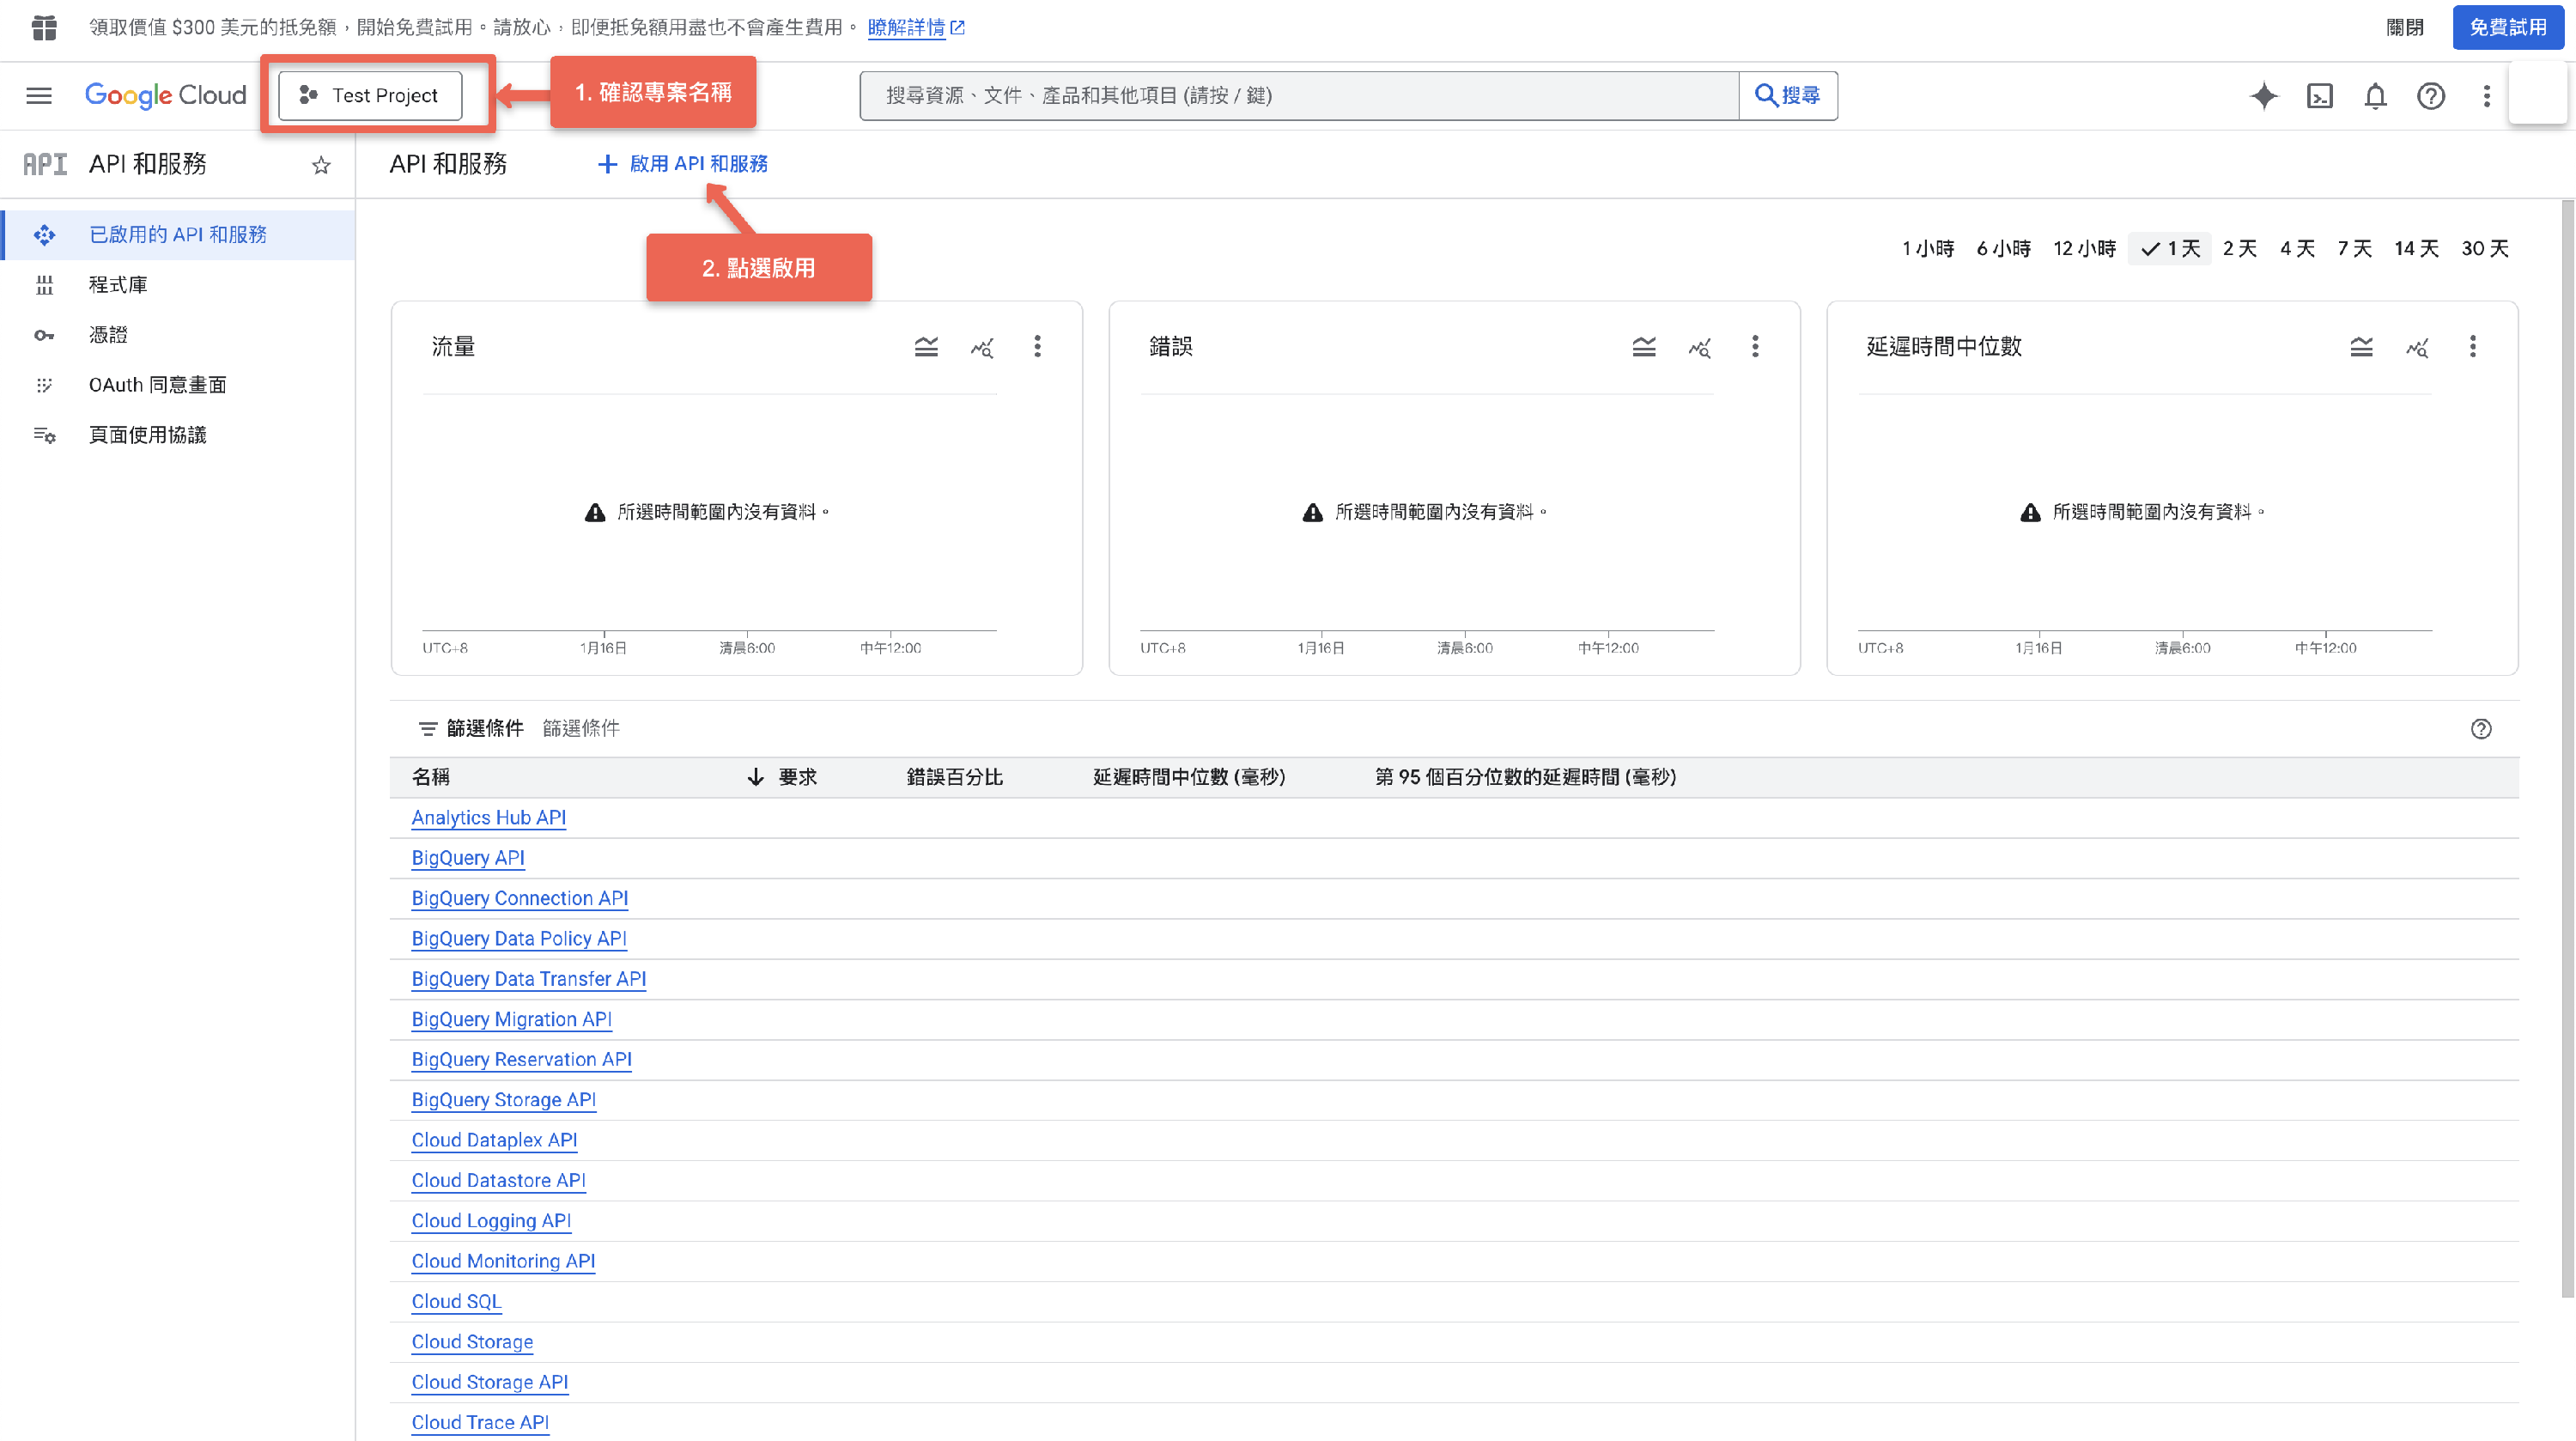The height and width of the screenshot is (1441, 2576).
Task: Select the 7 天 time range
Action: point(2354,248)
